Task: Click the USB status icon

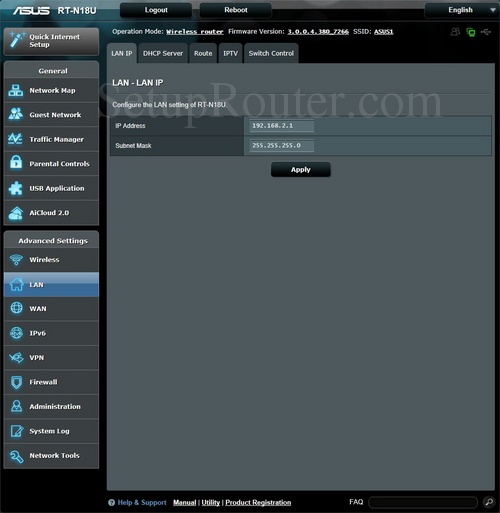Action: point(486,32)
